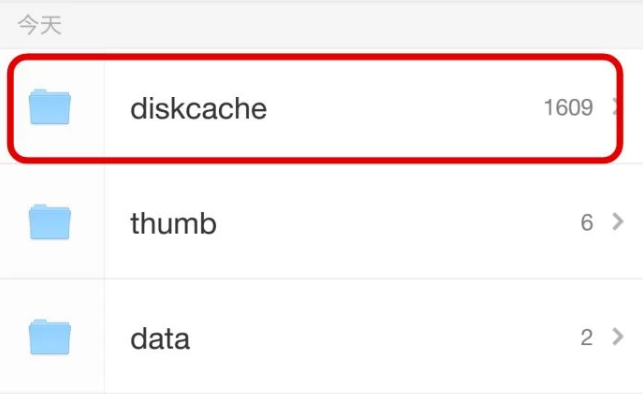Tap empty space in the diskcache row

point(402,109)
